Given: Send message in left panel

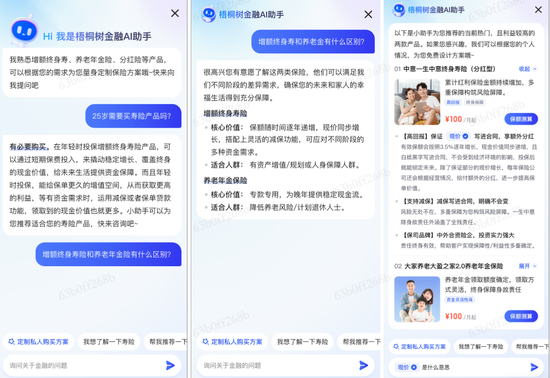Looking at the screenshot, I should coord(170,365).
